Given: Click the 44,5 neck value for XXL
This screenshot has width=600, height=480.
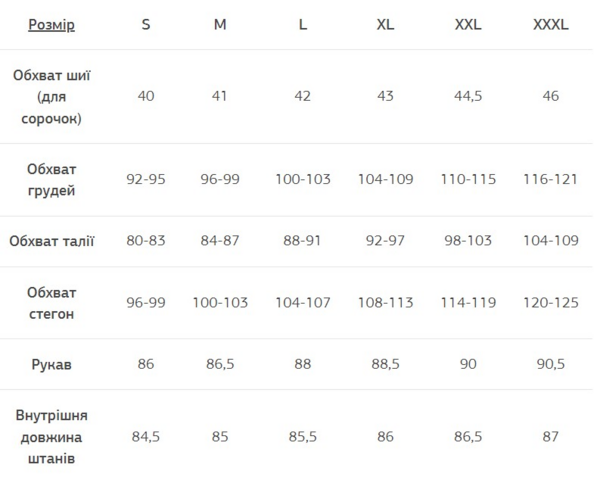Looking at the screenshot, I should [468, 97].
